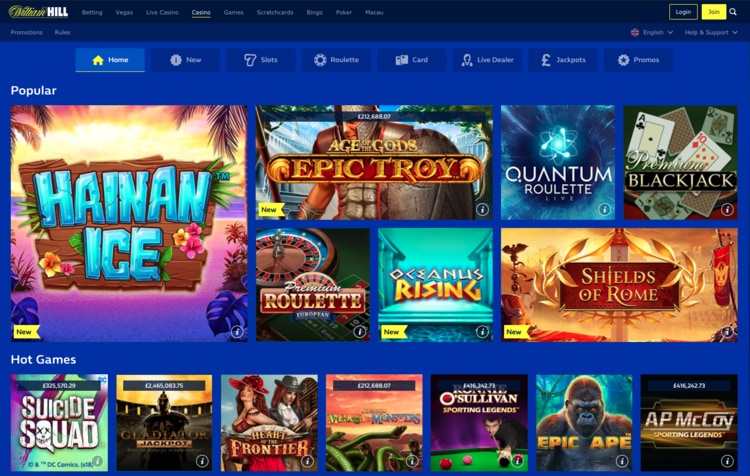This screenshot has height=476, width=750.
Task: Open Macau in the top menu
Action: [374, 12]
